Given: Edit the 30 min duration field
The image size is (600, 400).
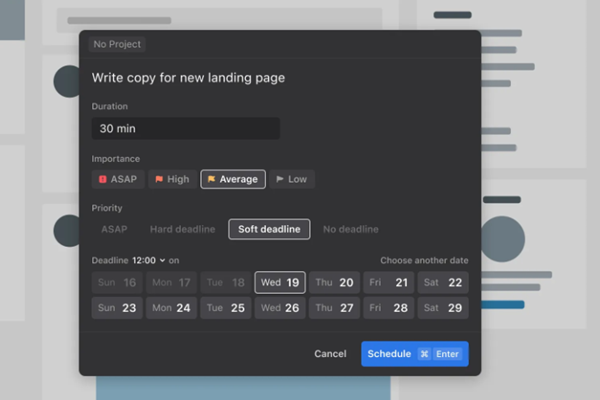Looking at the screenshot, I should click(x=186, y=128).
